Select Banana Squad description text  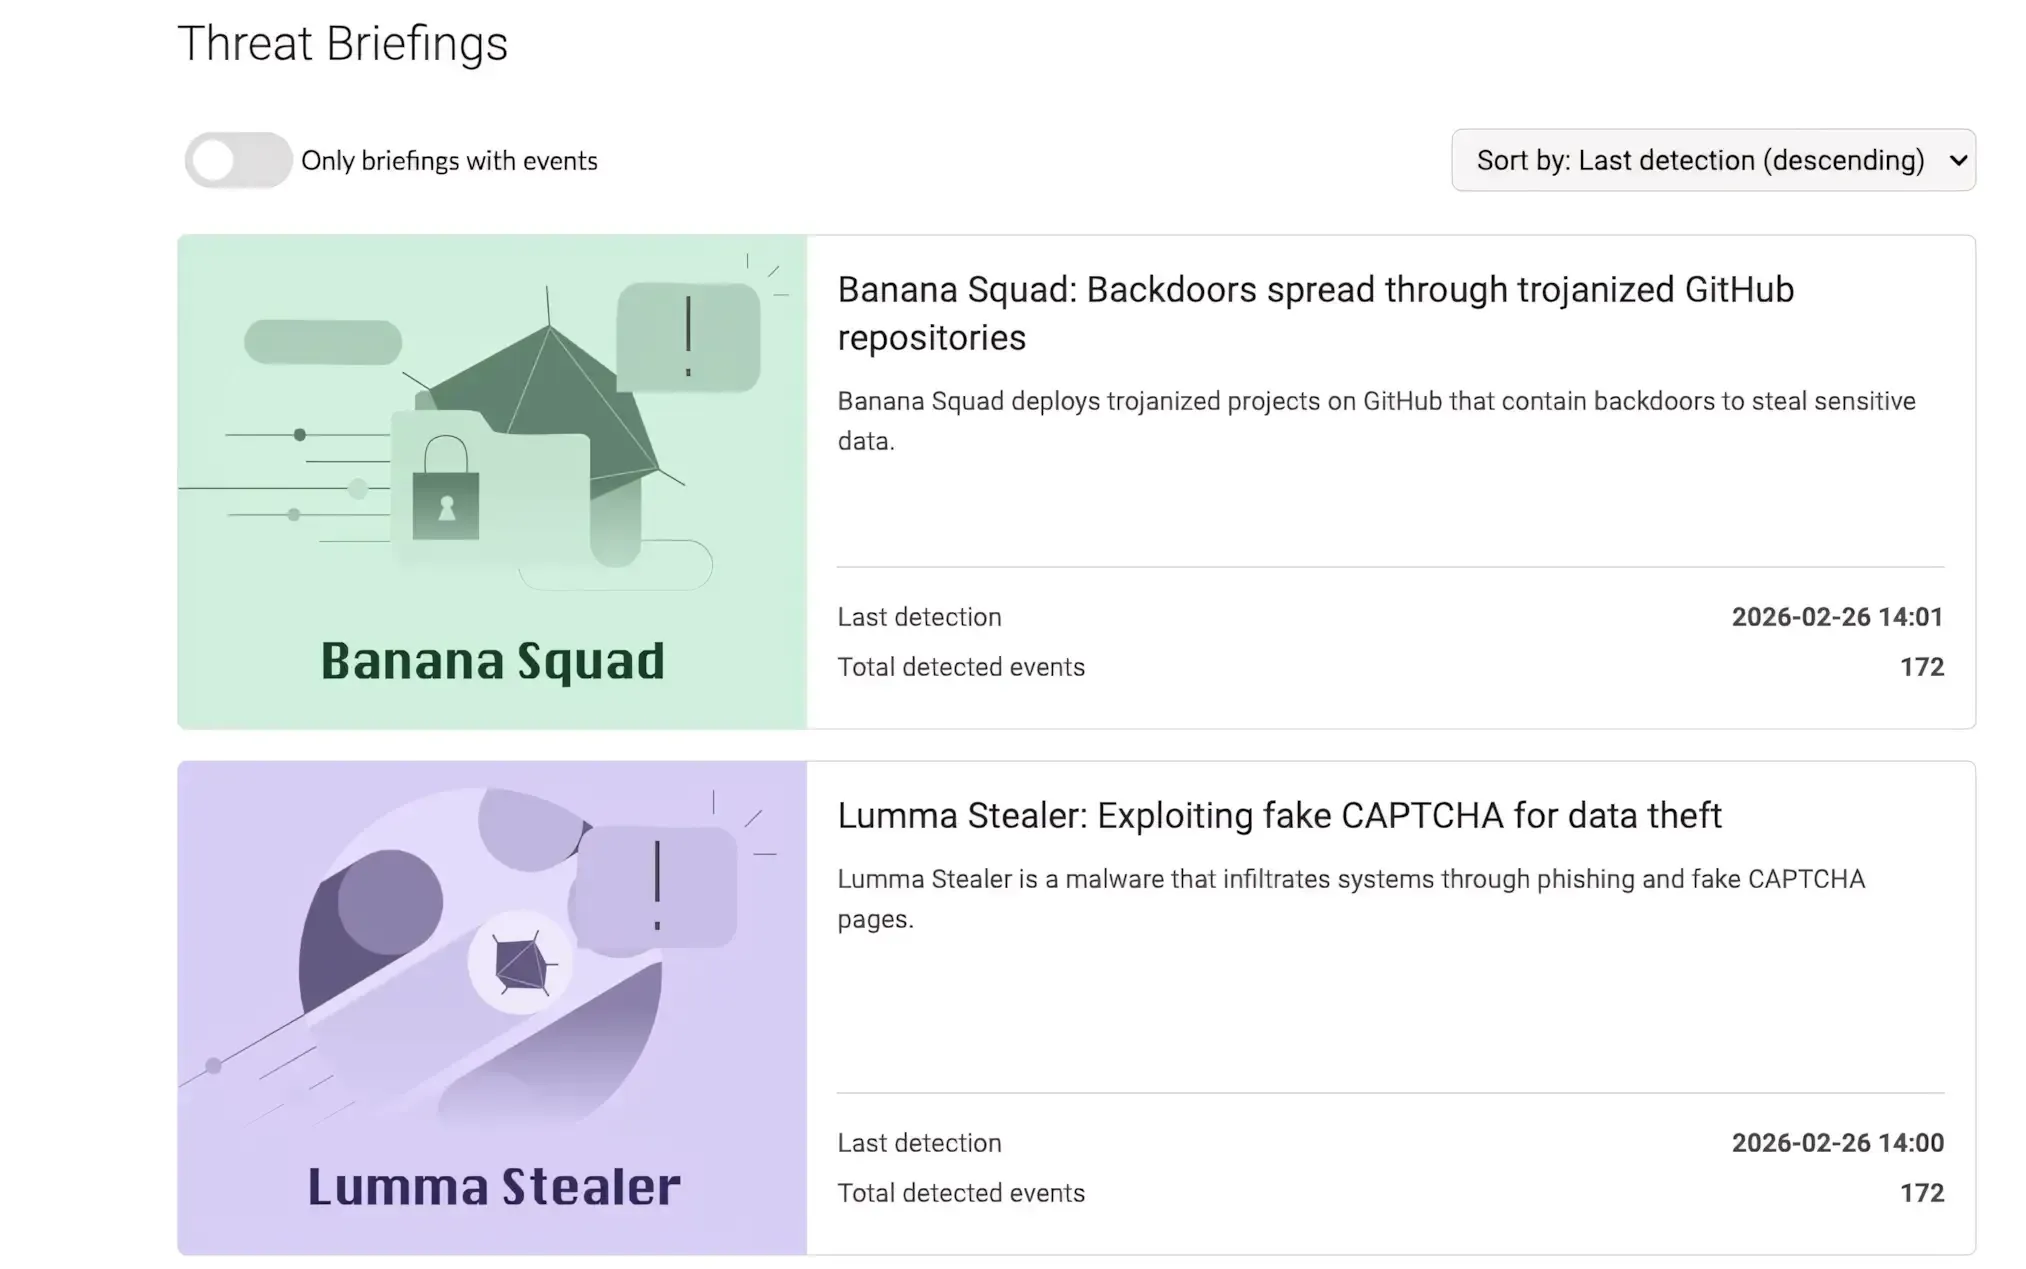click(1377, 421)
